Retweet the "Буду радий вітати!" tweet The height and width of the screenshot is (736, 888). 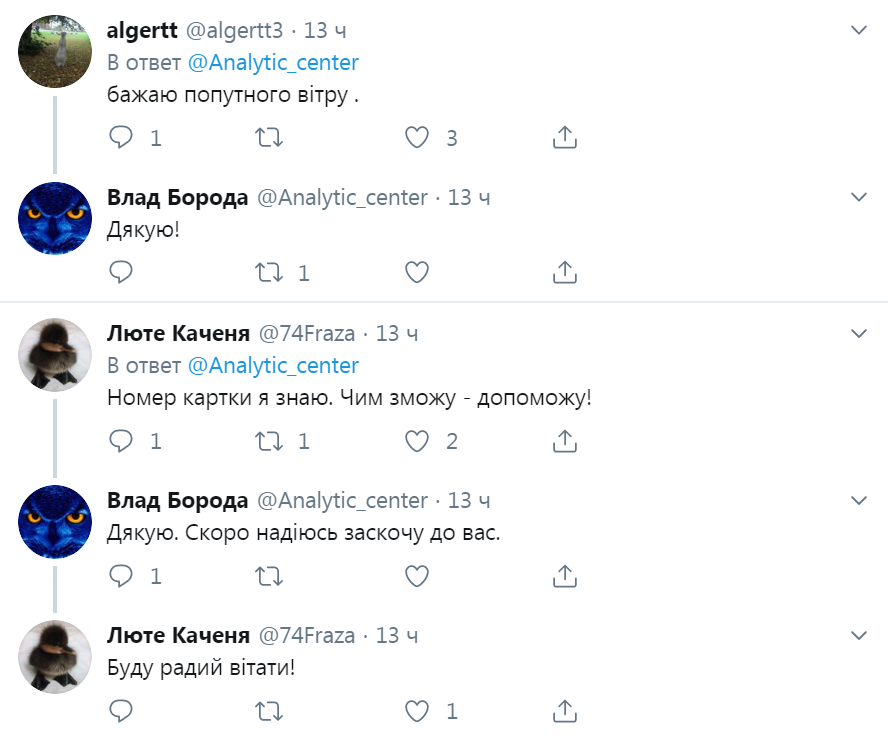[269, 712]
